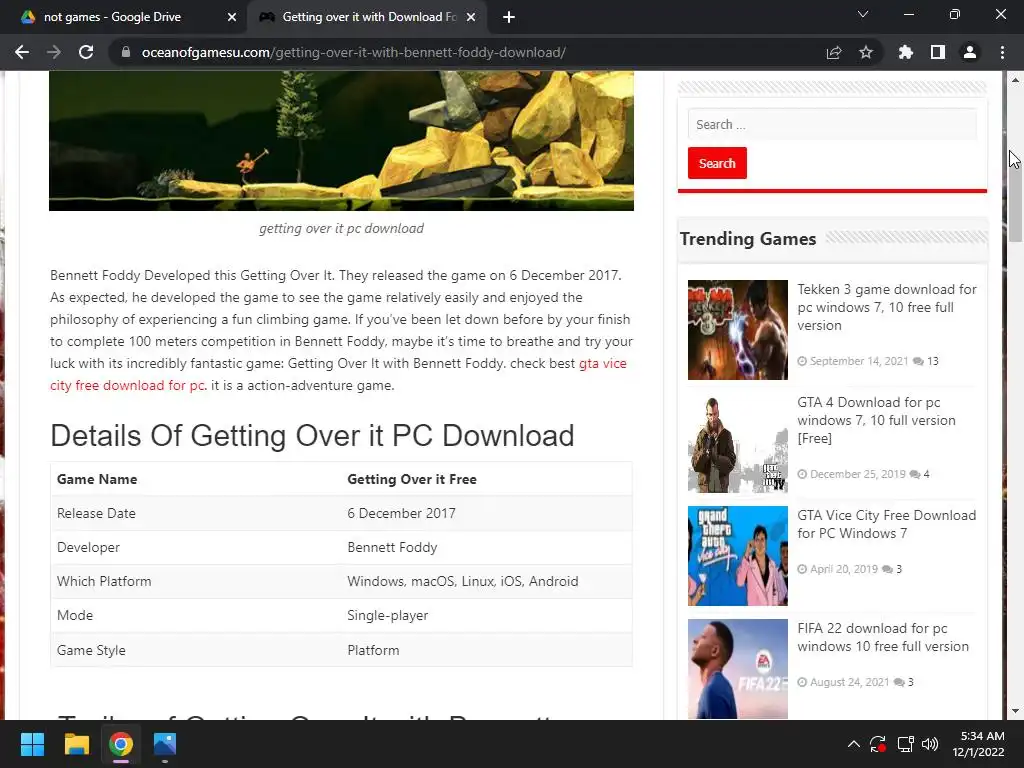Open Tekken 3 game download article
Image resolution: width=1024 pixels, height=768 pixels.
click(886, 307)
